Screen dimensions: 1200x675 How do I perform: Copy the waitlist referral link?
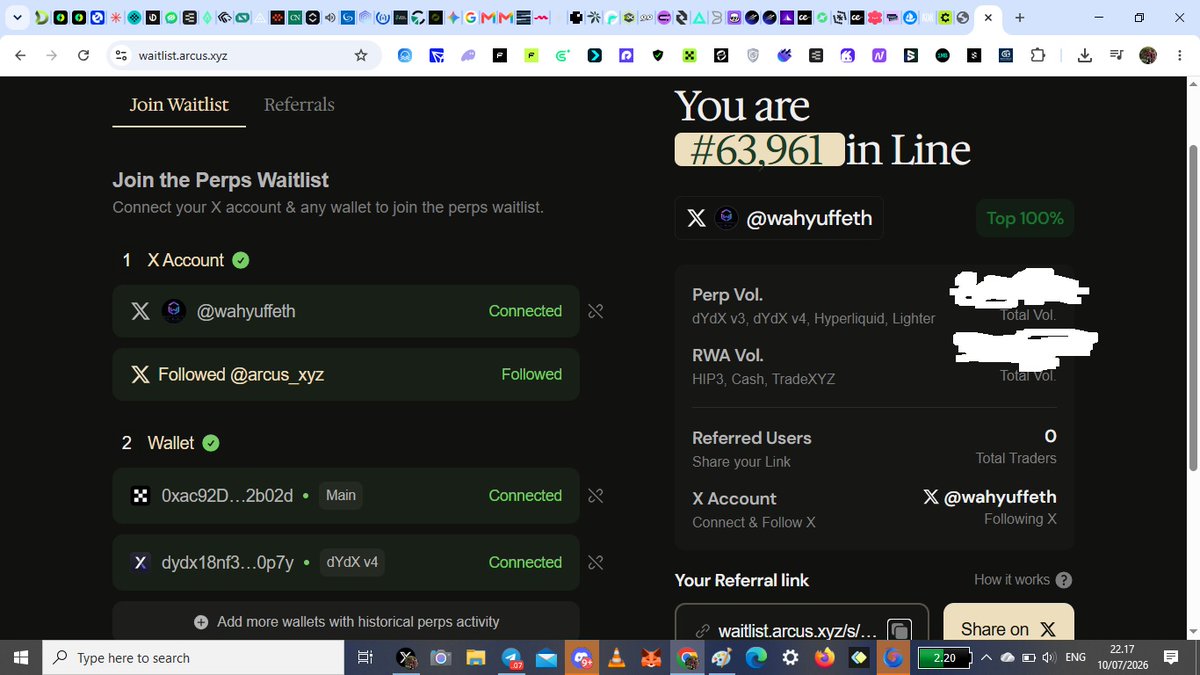pyautogui.click(x=899, y=630)
